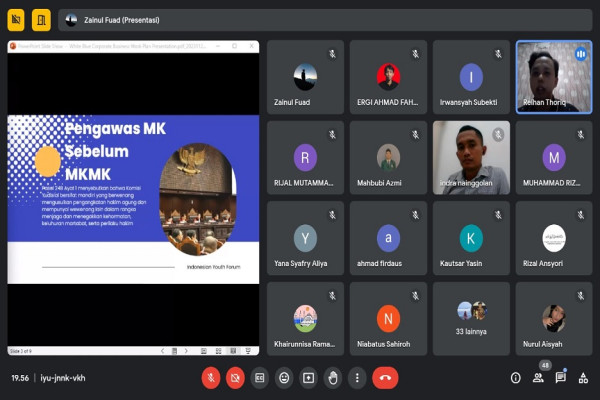Switch to Reading view icon

click(x=233, y=351)
